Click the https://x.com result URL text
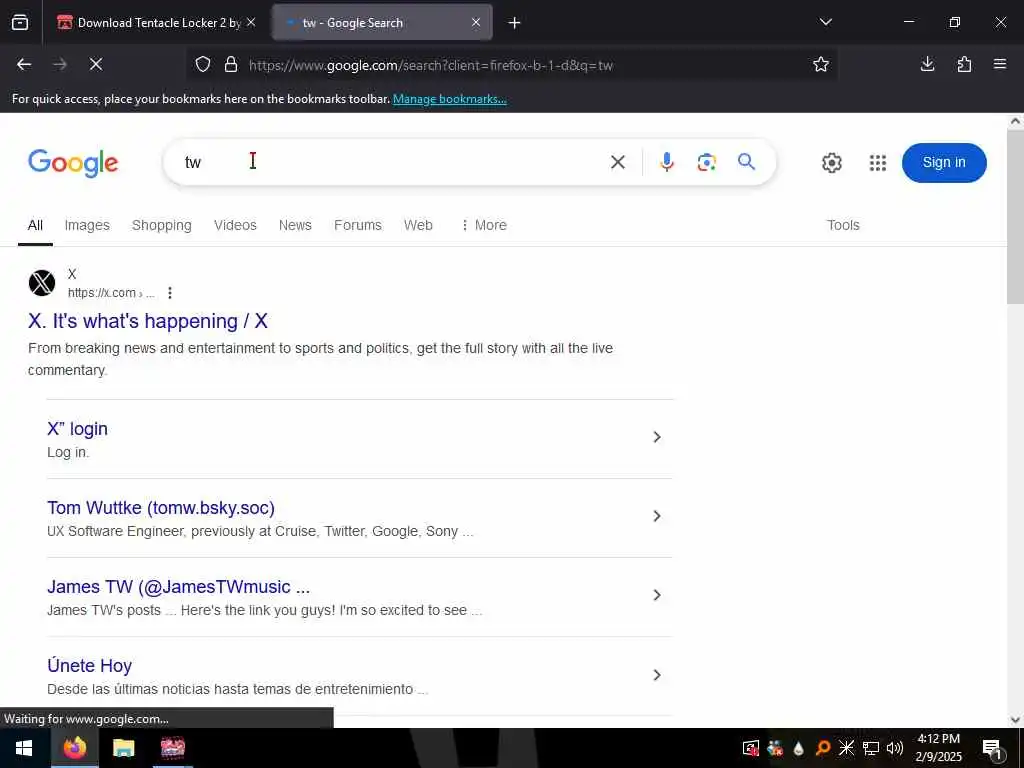This screenshot has height=768, width=1024. click(x=111, y=293)
